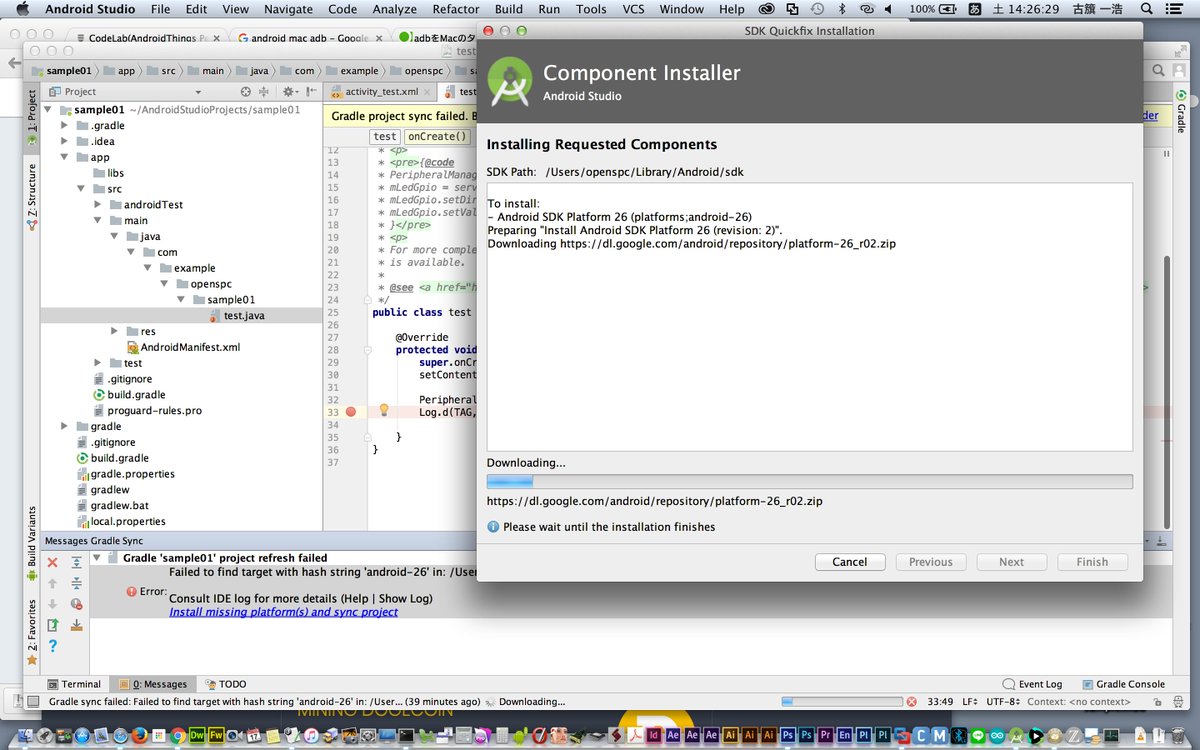Expand the androidTest folder

[98, 204]
